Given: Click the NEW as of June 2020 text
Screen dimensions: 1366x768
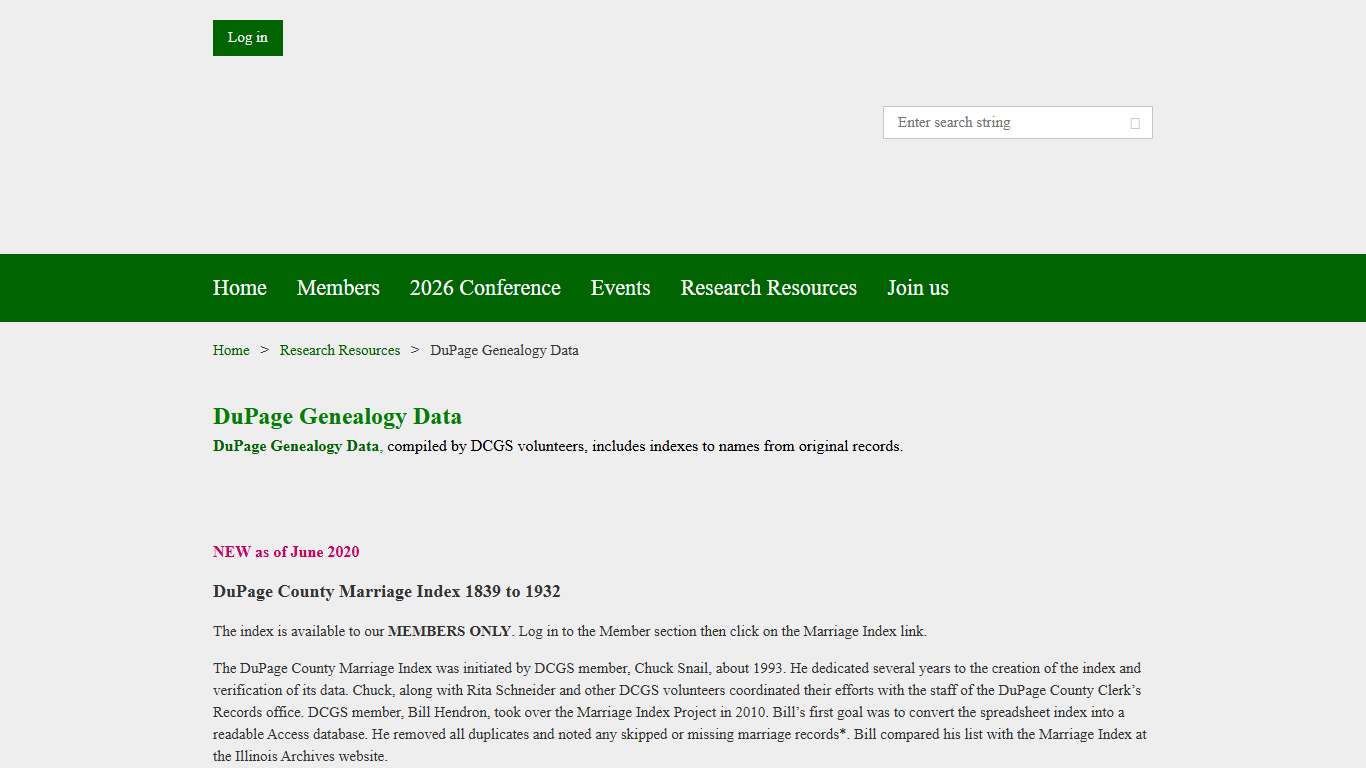Looking at the screenshot, I should pyautogui.click(x=286, y=552).
